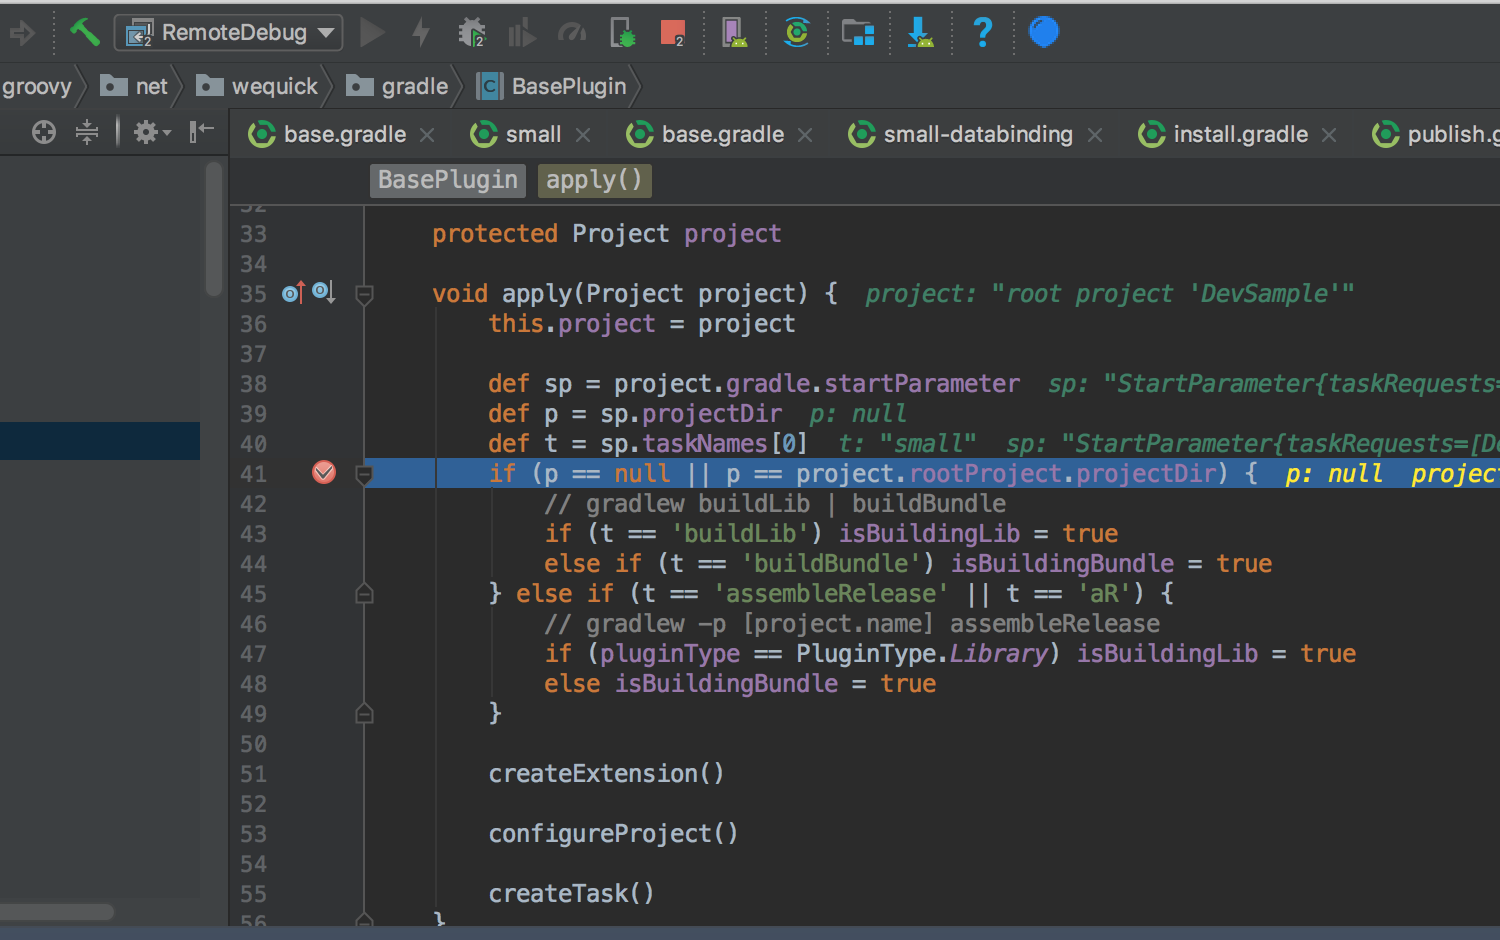Open the project panel gear settings menu

click(152, 132)
